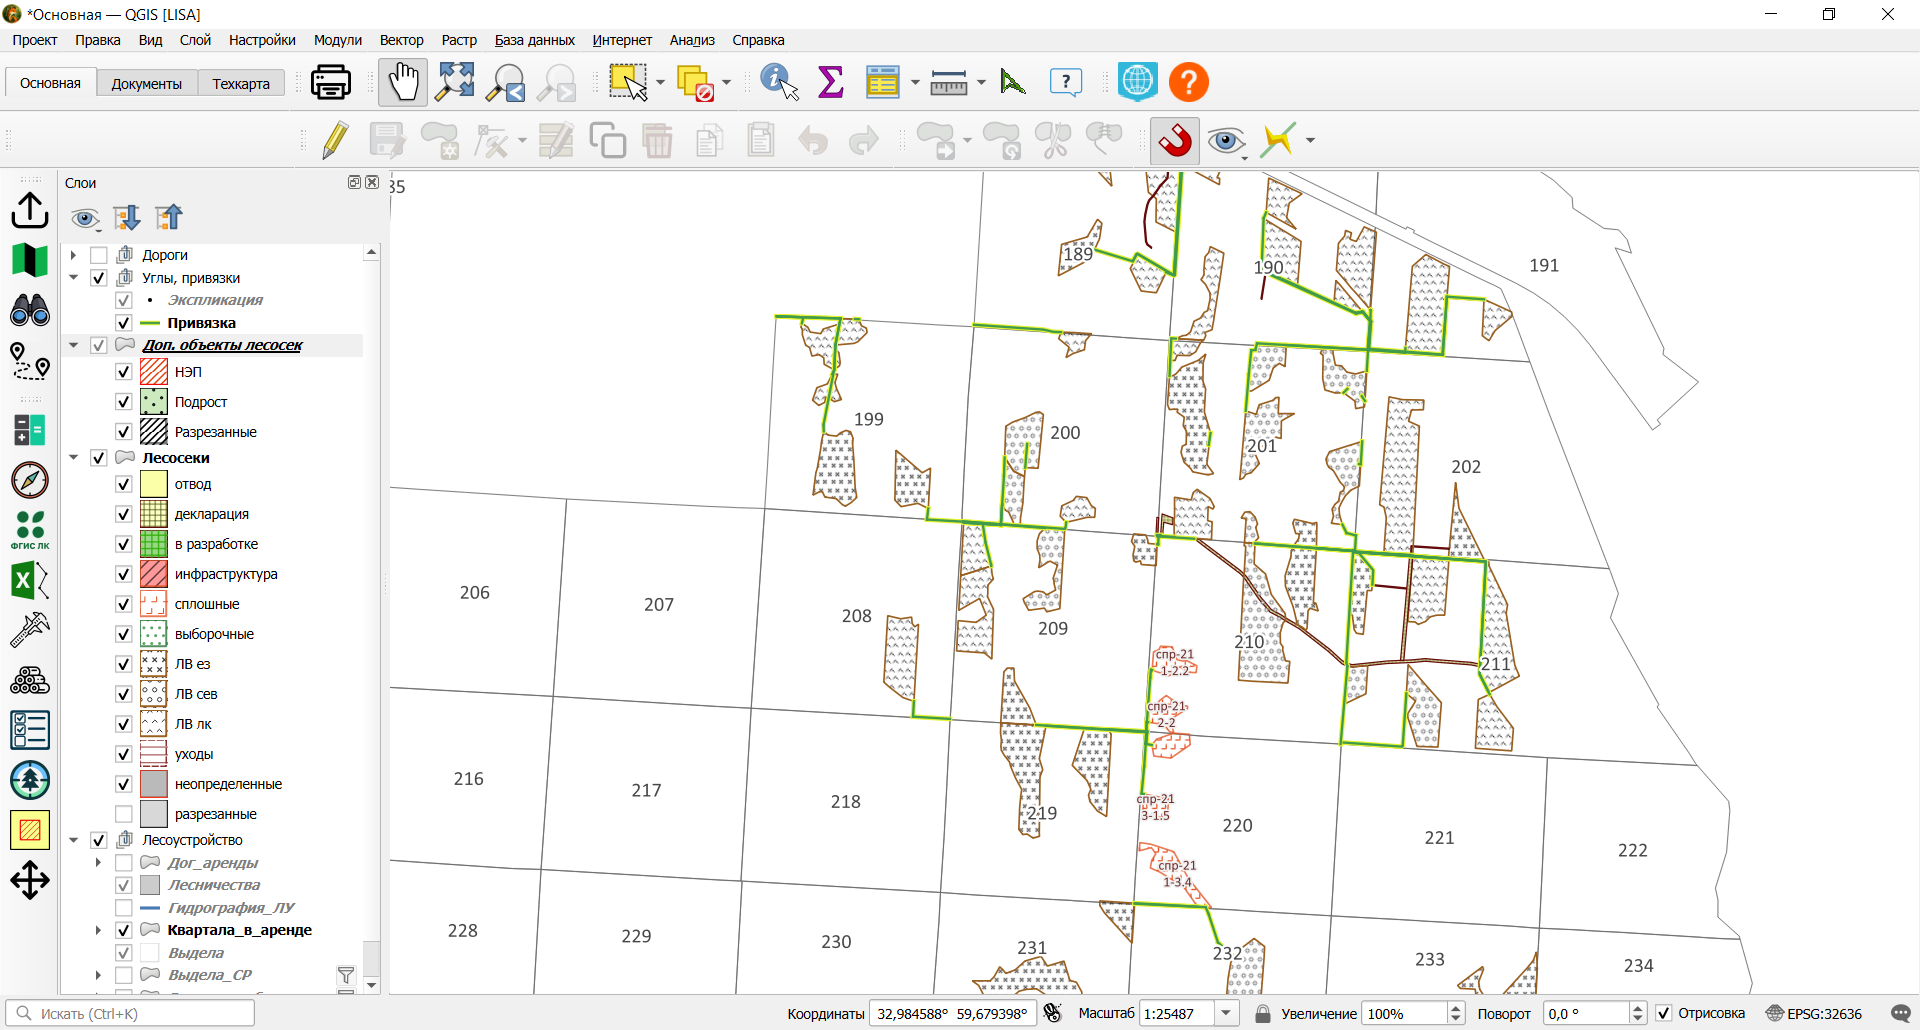Click the отвод yellow color swatch
Image resolution: width=1920 pixels, height=1030 pixels.
click(154, 484)
